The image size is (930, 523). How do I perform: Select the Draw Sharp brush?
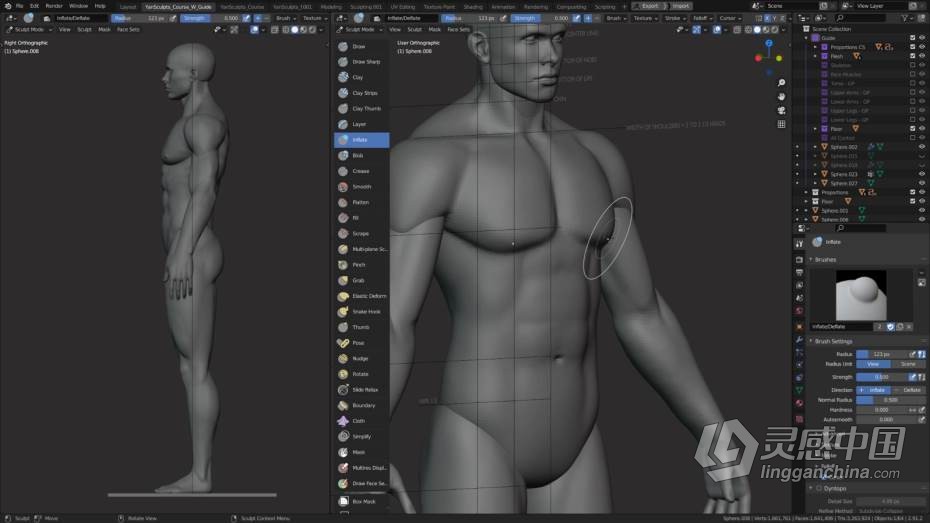pos(362,62)
